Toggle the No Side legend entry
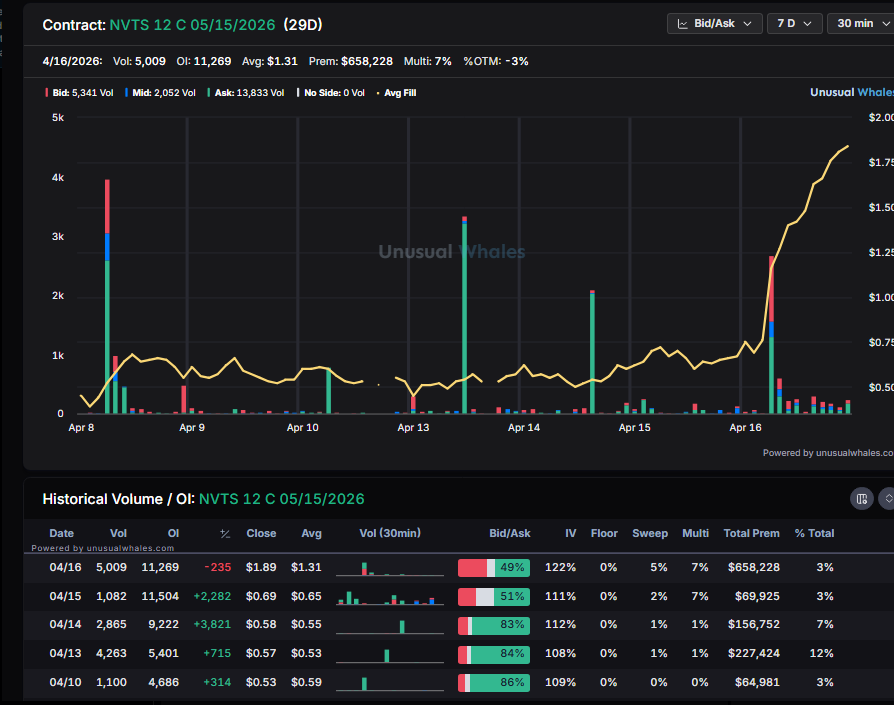Screen dimensions: 894x705 (330, 92)
